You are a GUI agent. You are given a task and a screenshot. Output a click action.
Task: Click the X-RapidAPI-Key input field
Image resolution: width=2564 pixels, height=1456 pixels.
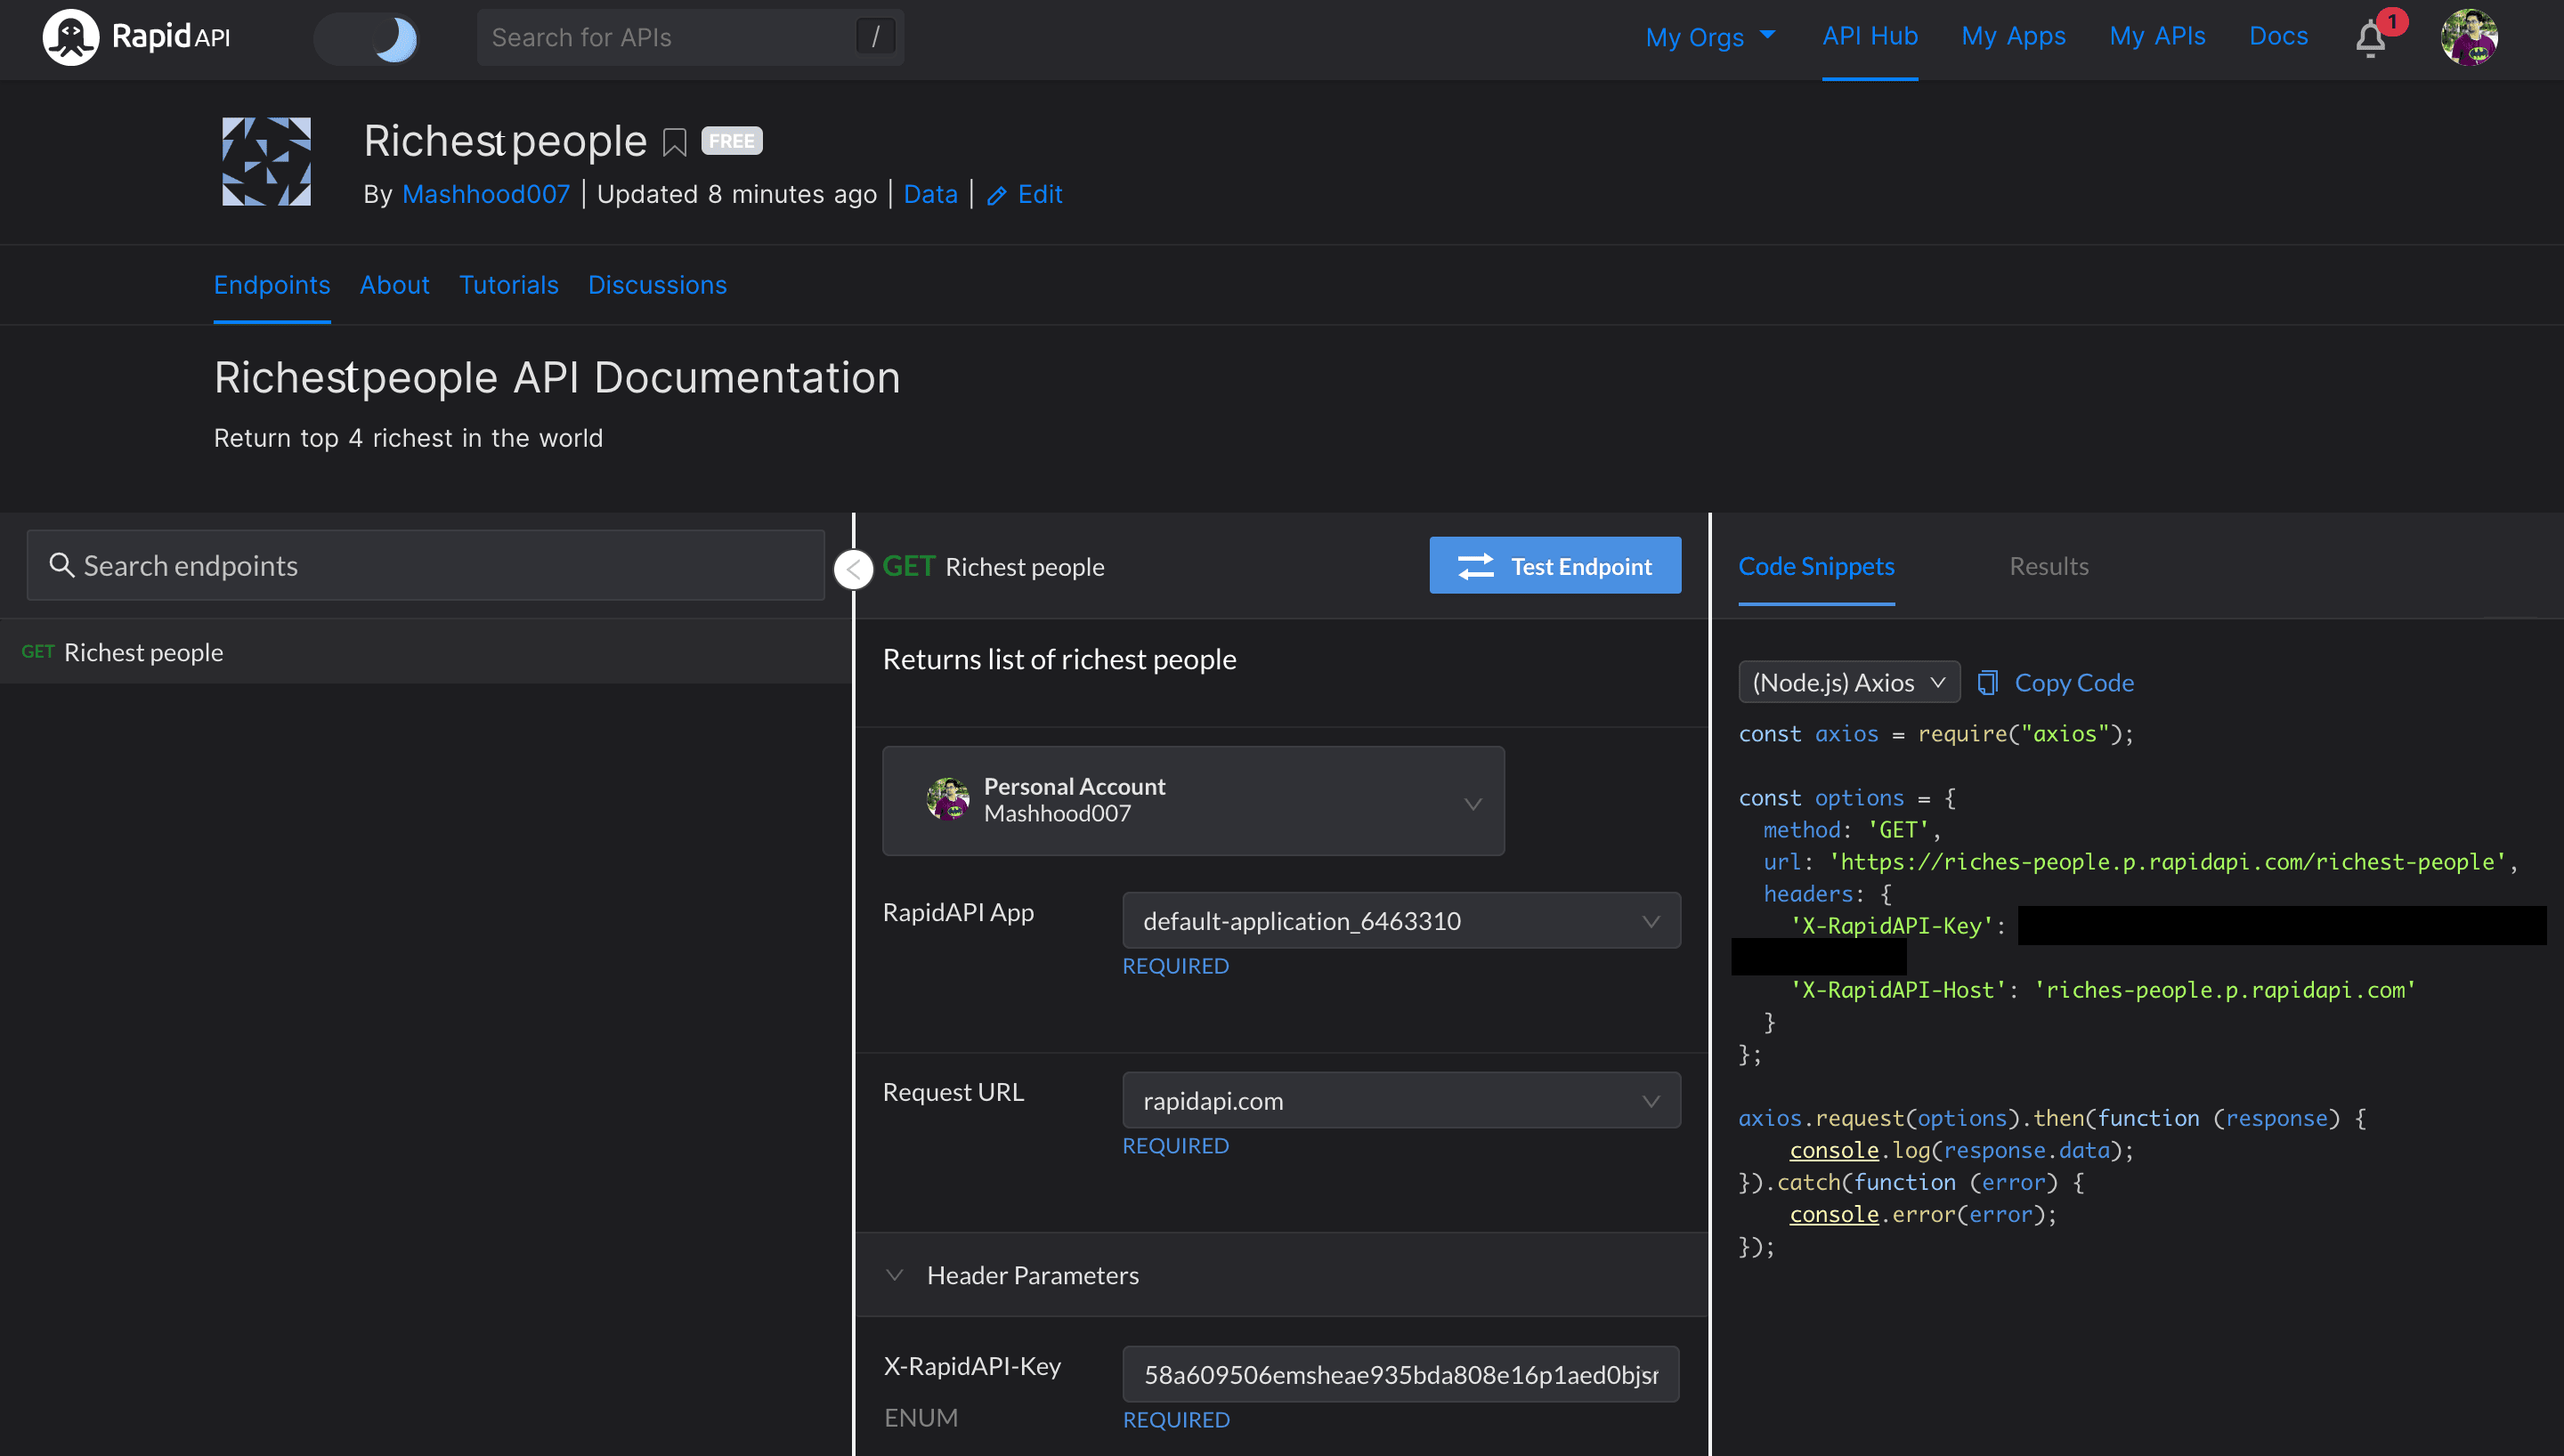tap(1400, 1373)
